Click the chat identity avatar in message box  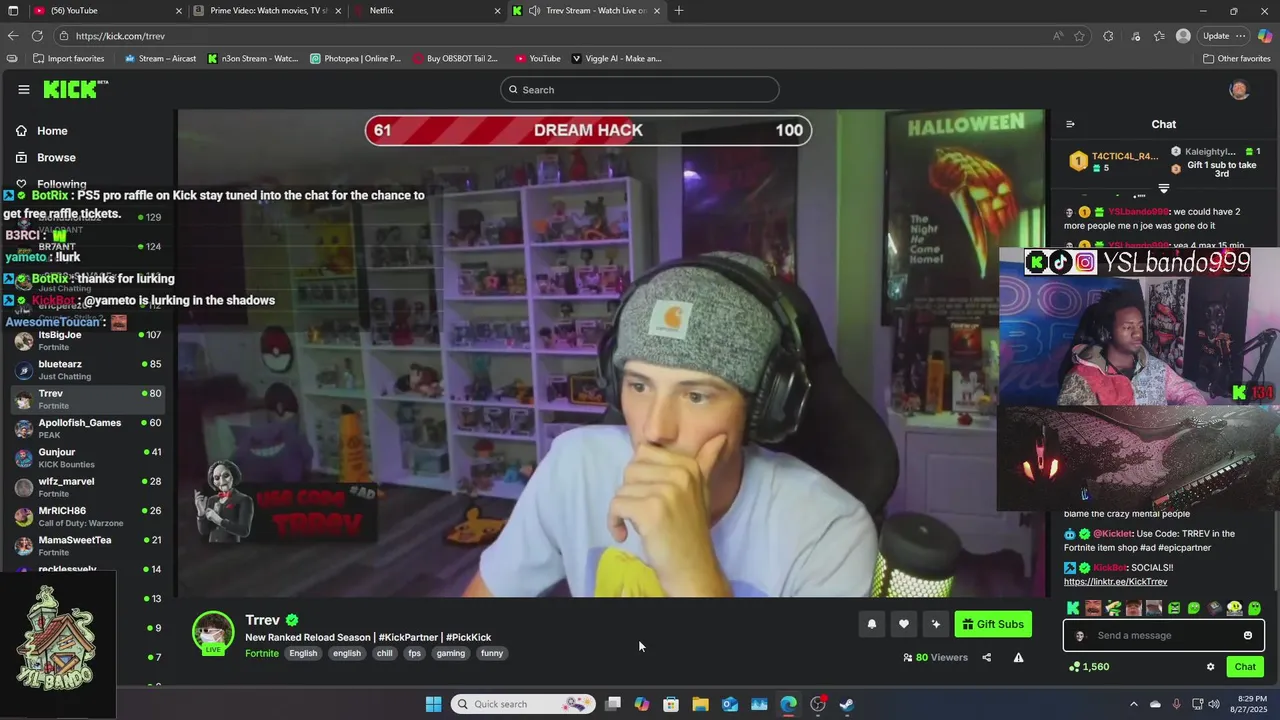click(x=1079, y=635)
